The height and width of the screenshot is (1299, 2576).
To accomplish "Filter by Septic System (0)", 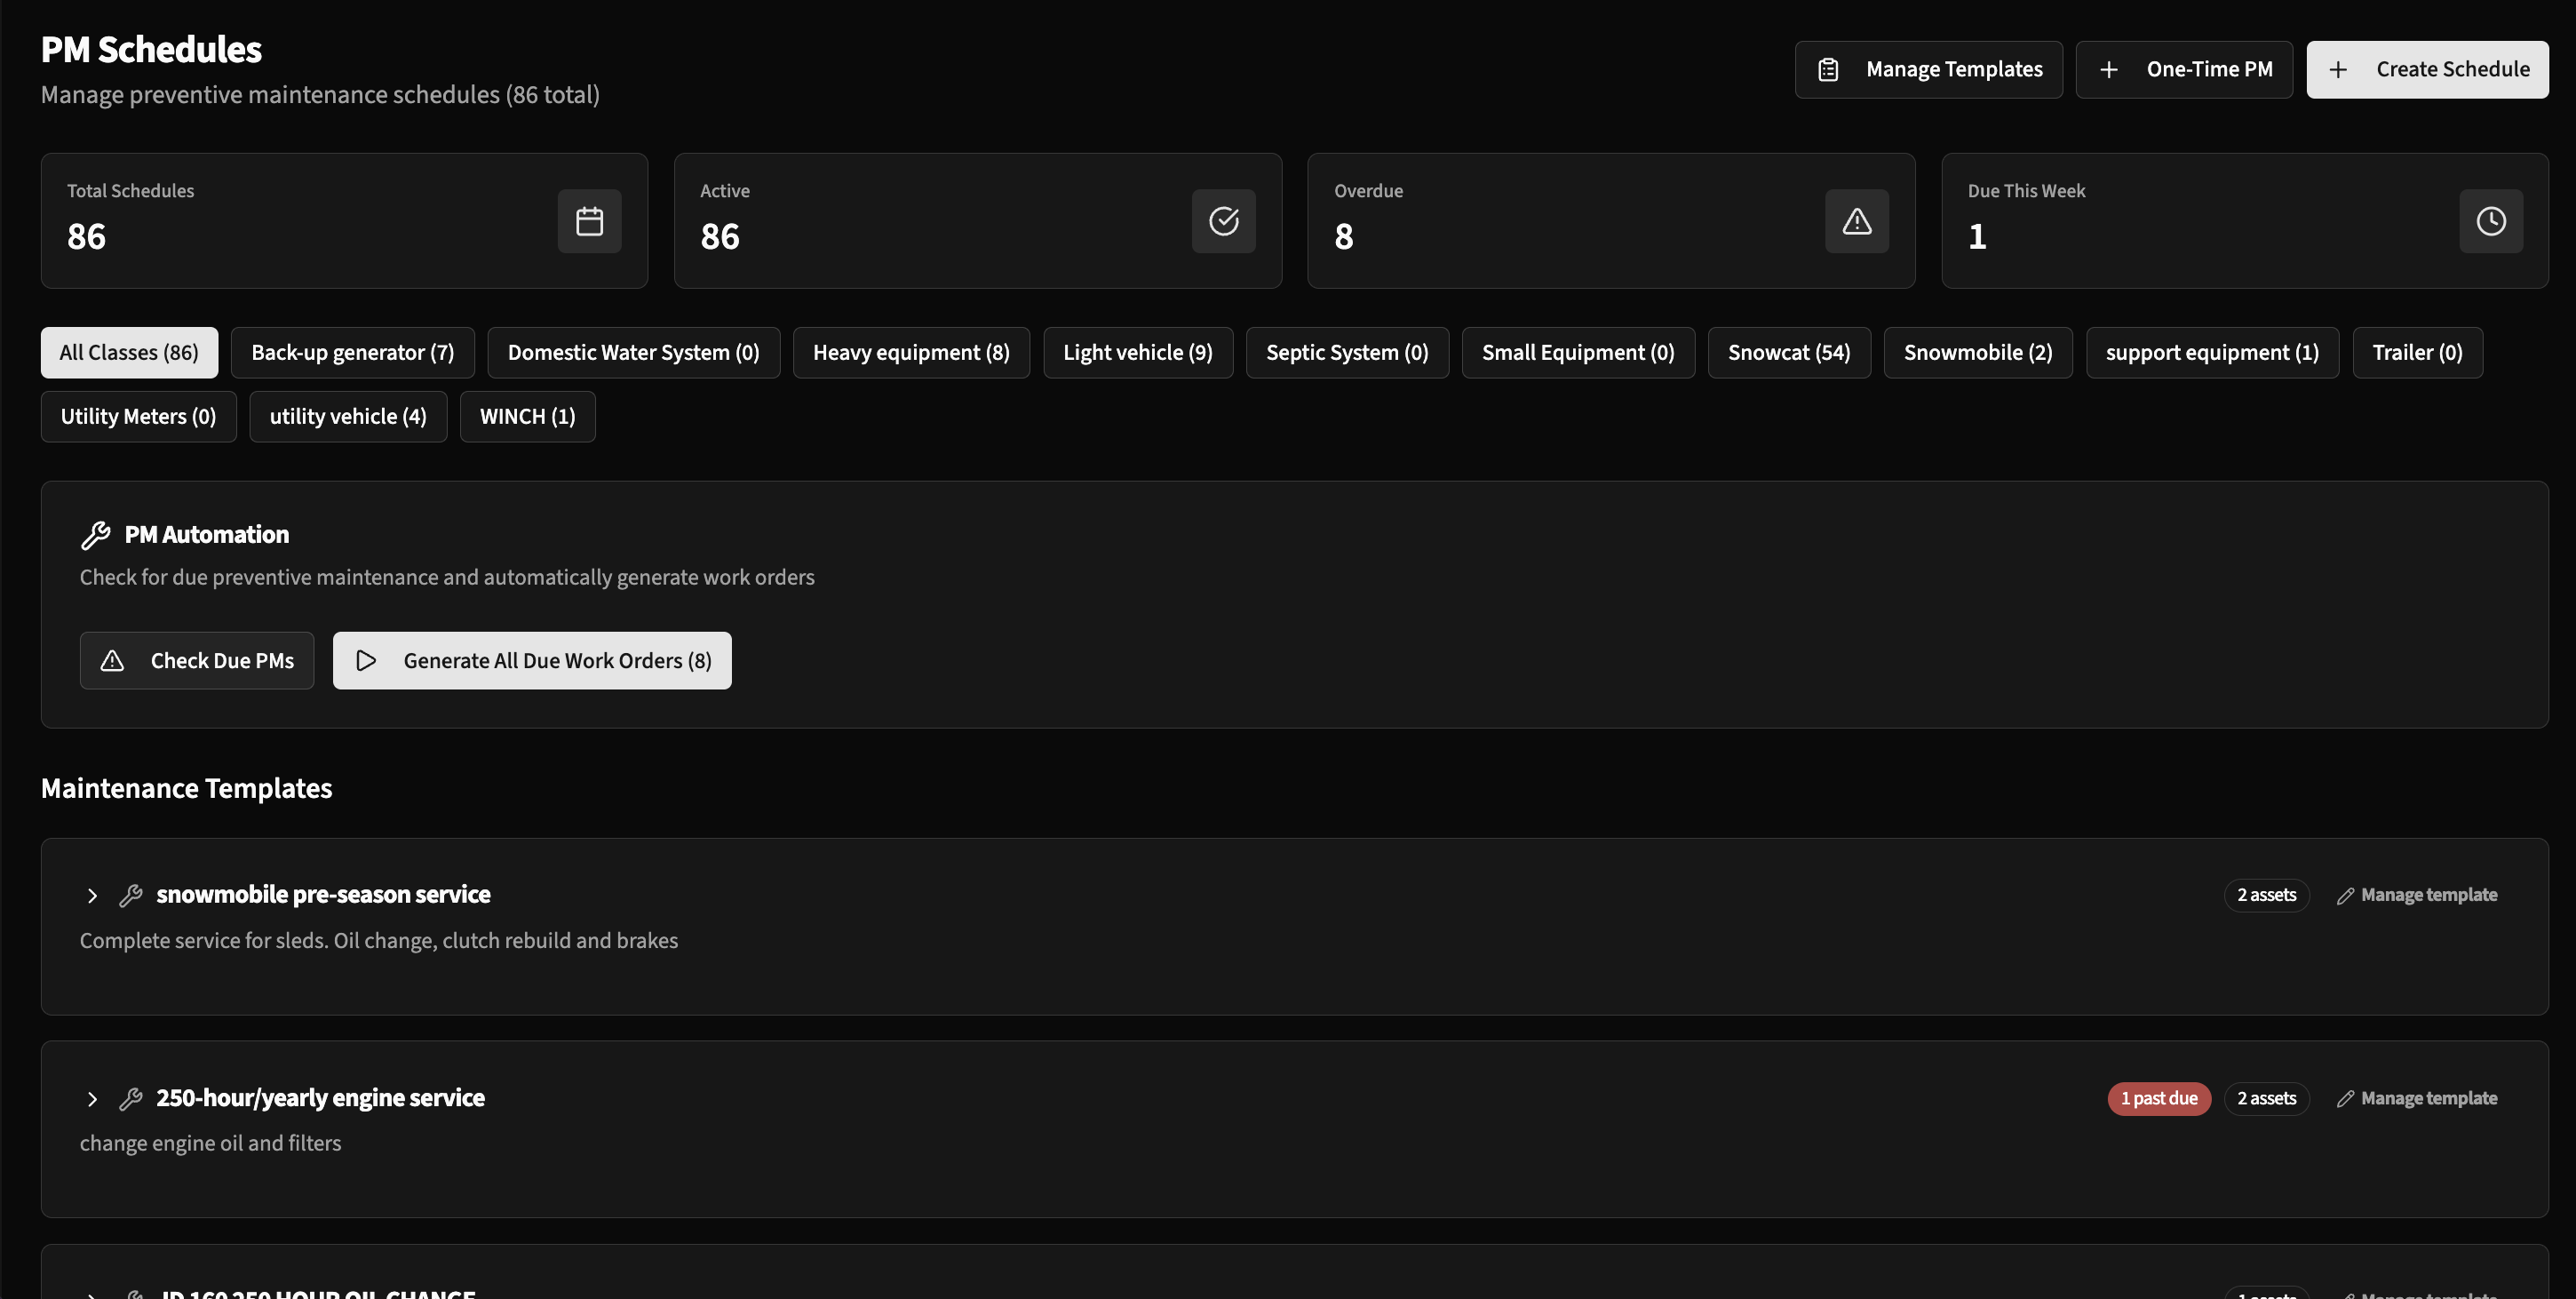I will (x=1347, y=352).
